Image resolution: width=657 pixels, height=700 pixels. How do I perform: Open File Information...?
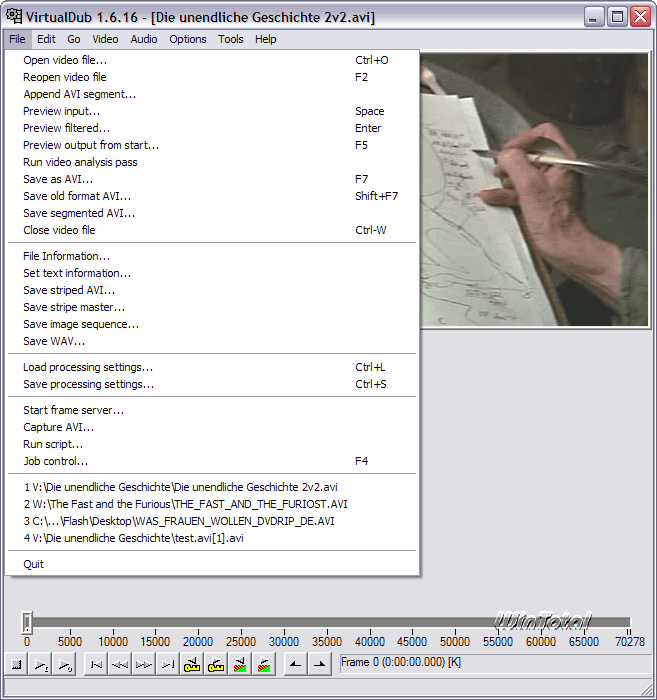(x=212, y=256)
